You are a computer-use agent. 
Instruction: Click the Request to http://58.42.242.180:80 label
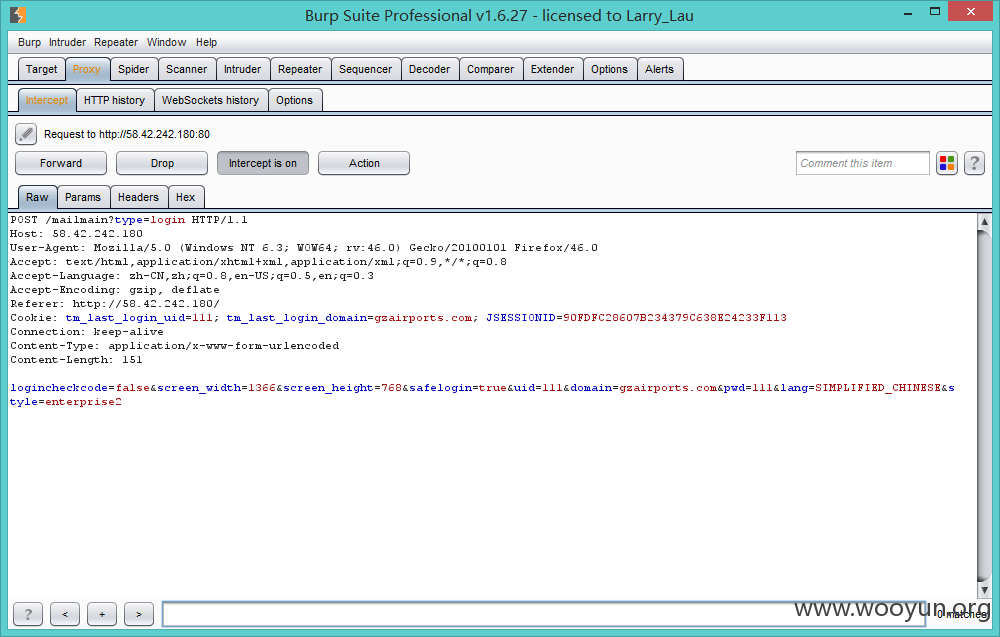click(x=127, y=134)
